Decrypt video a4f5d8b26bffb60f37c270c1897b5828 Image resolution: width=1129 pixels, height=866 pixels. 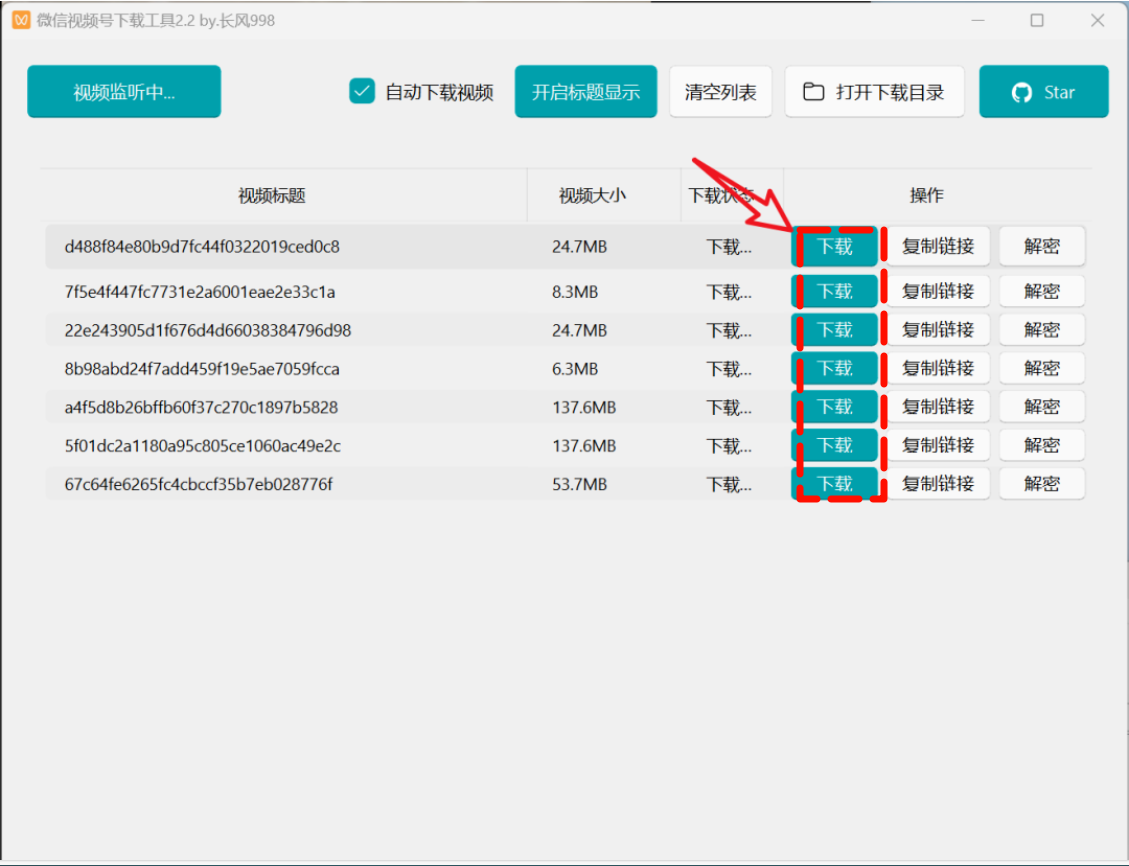click(1041, 407)
